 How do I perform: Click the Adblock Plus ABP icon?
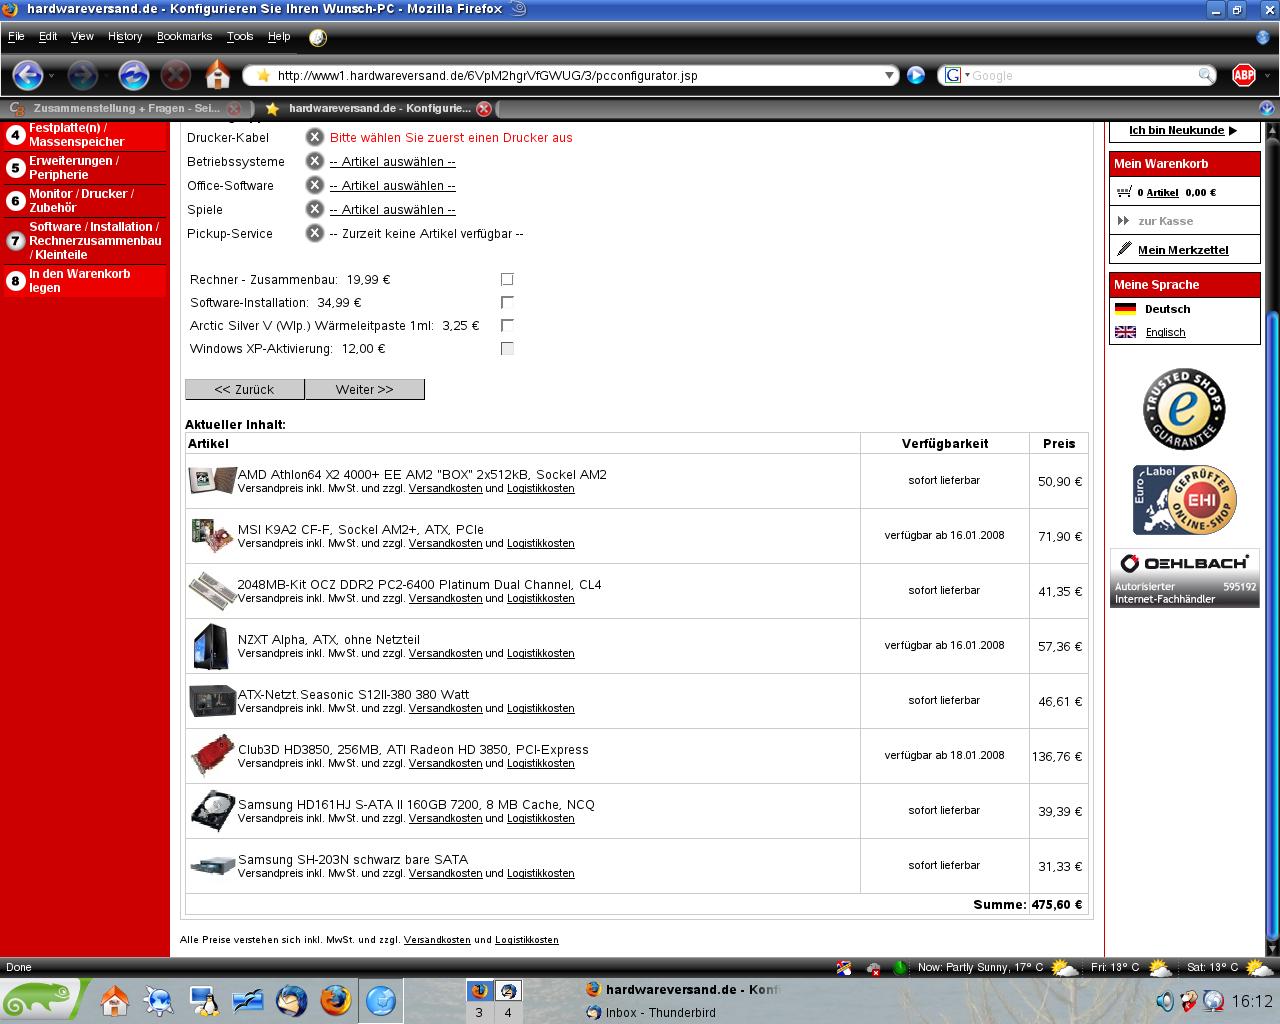1243,75
